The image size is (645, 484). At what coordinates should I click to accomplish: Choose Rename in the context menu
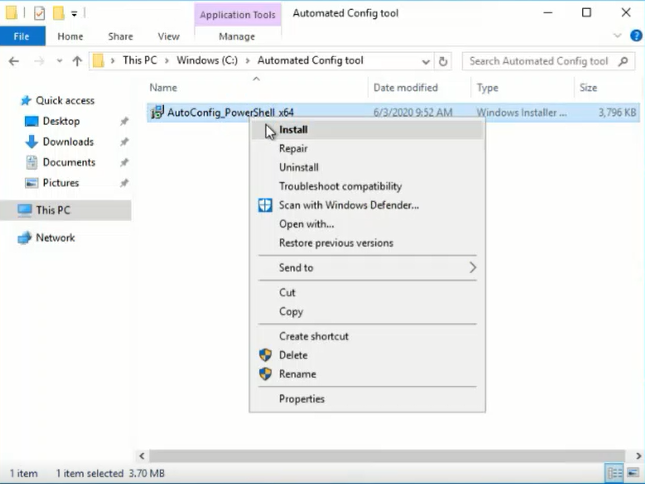367,374
